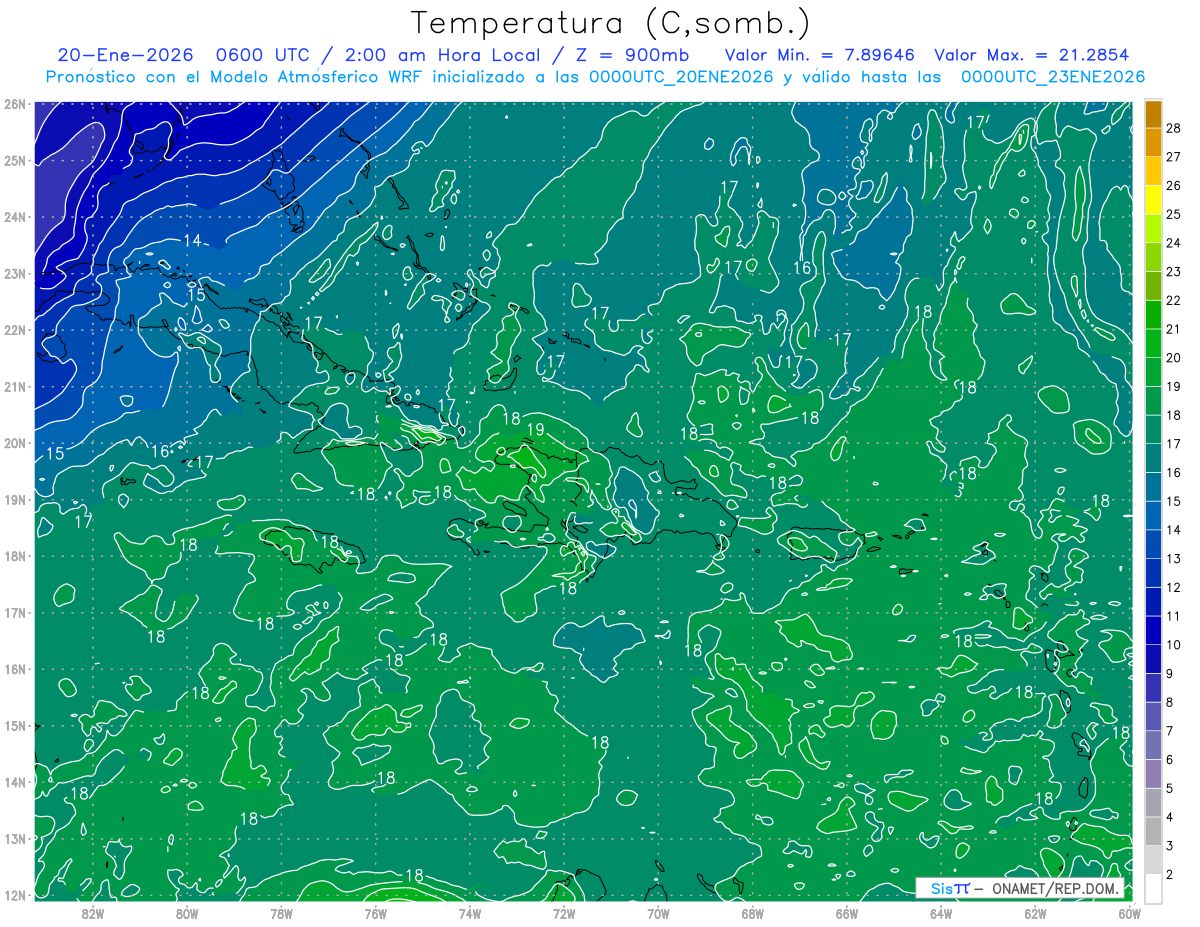Click the '20' value on the color scale
The width and height of the screenshot is (1200, 927).
point(1174,358)
